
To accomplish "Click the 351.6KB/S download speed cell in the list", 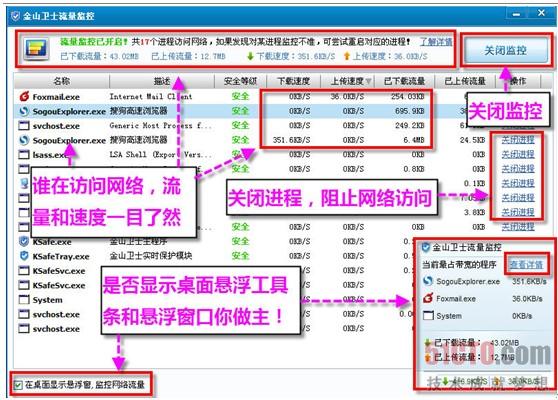I will click(x=292, y=140).
